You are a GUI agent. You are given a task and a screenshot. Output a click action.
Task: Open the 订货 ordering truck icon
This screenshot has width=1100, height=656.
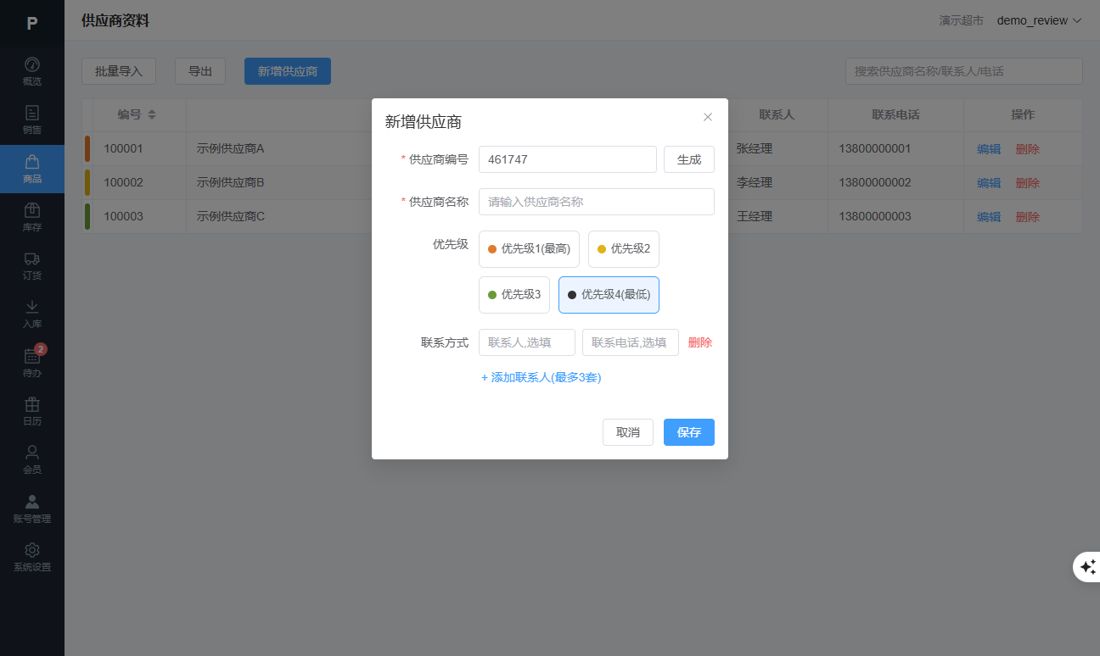click(32, 265)
